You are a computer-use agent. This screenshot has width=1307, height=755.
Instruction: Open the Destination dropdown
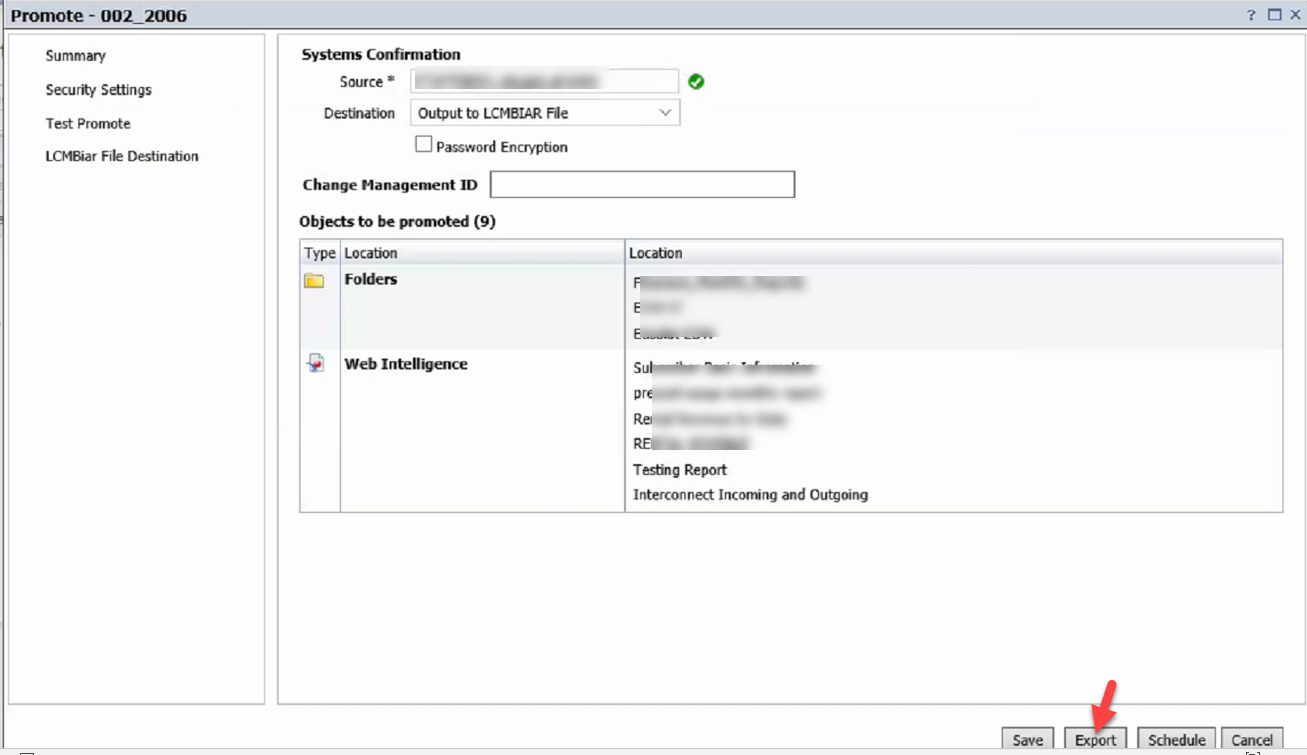666,112
